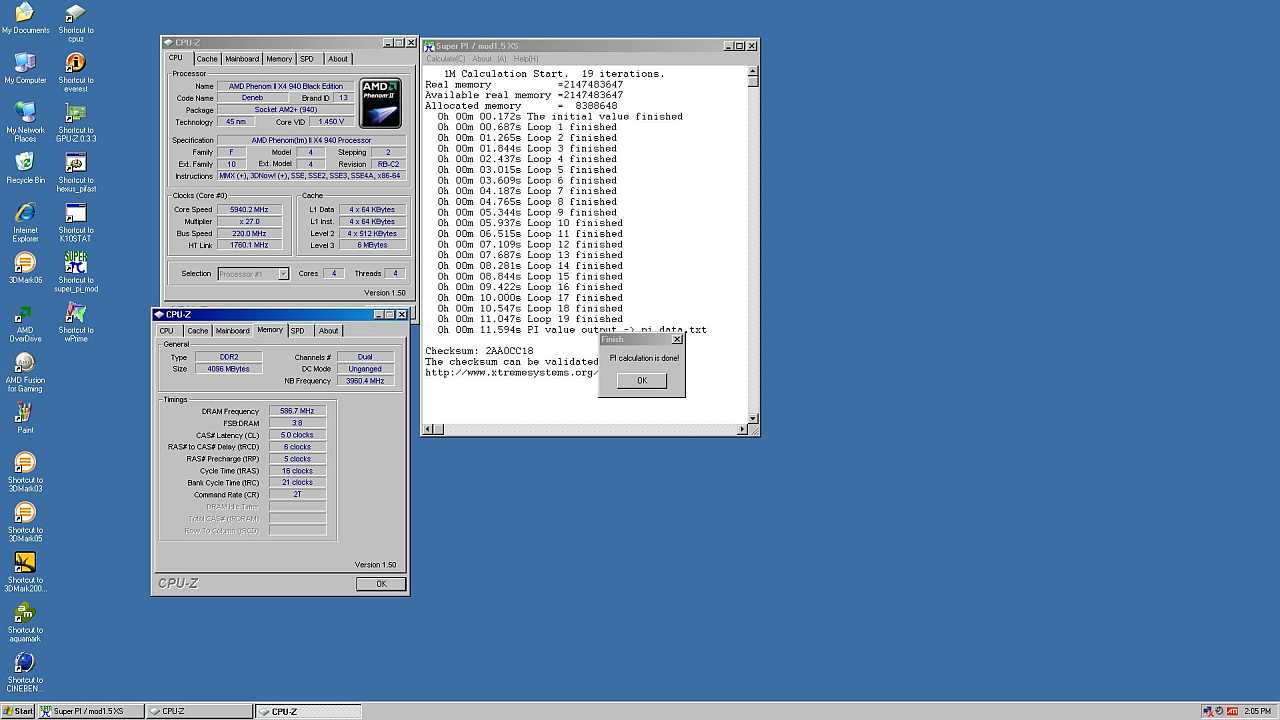The width and height of the screenshot is (1280, 720).
Task: Click the NB Frequency value field
Action: (x=364, y=381)
